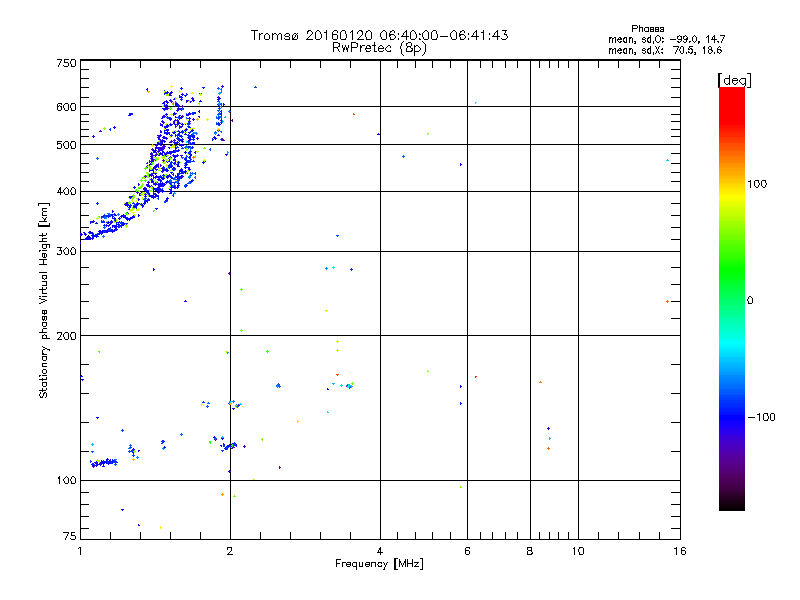800x600 pixels.
Task: Select the "mean, sd,O: -99.0, 14.7" line
Action: (x=666, y=39)
